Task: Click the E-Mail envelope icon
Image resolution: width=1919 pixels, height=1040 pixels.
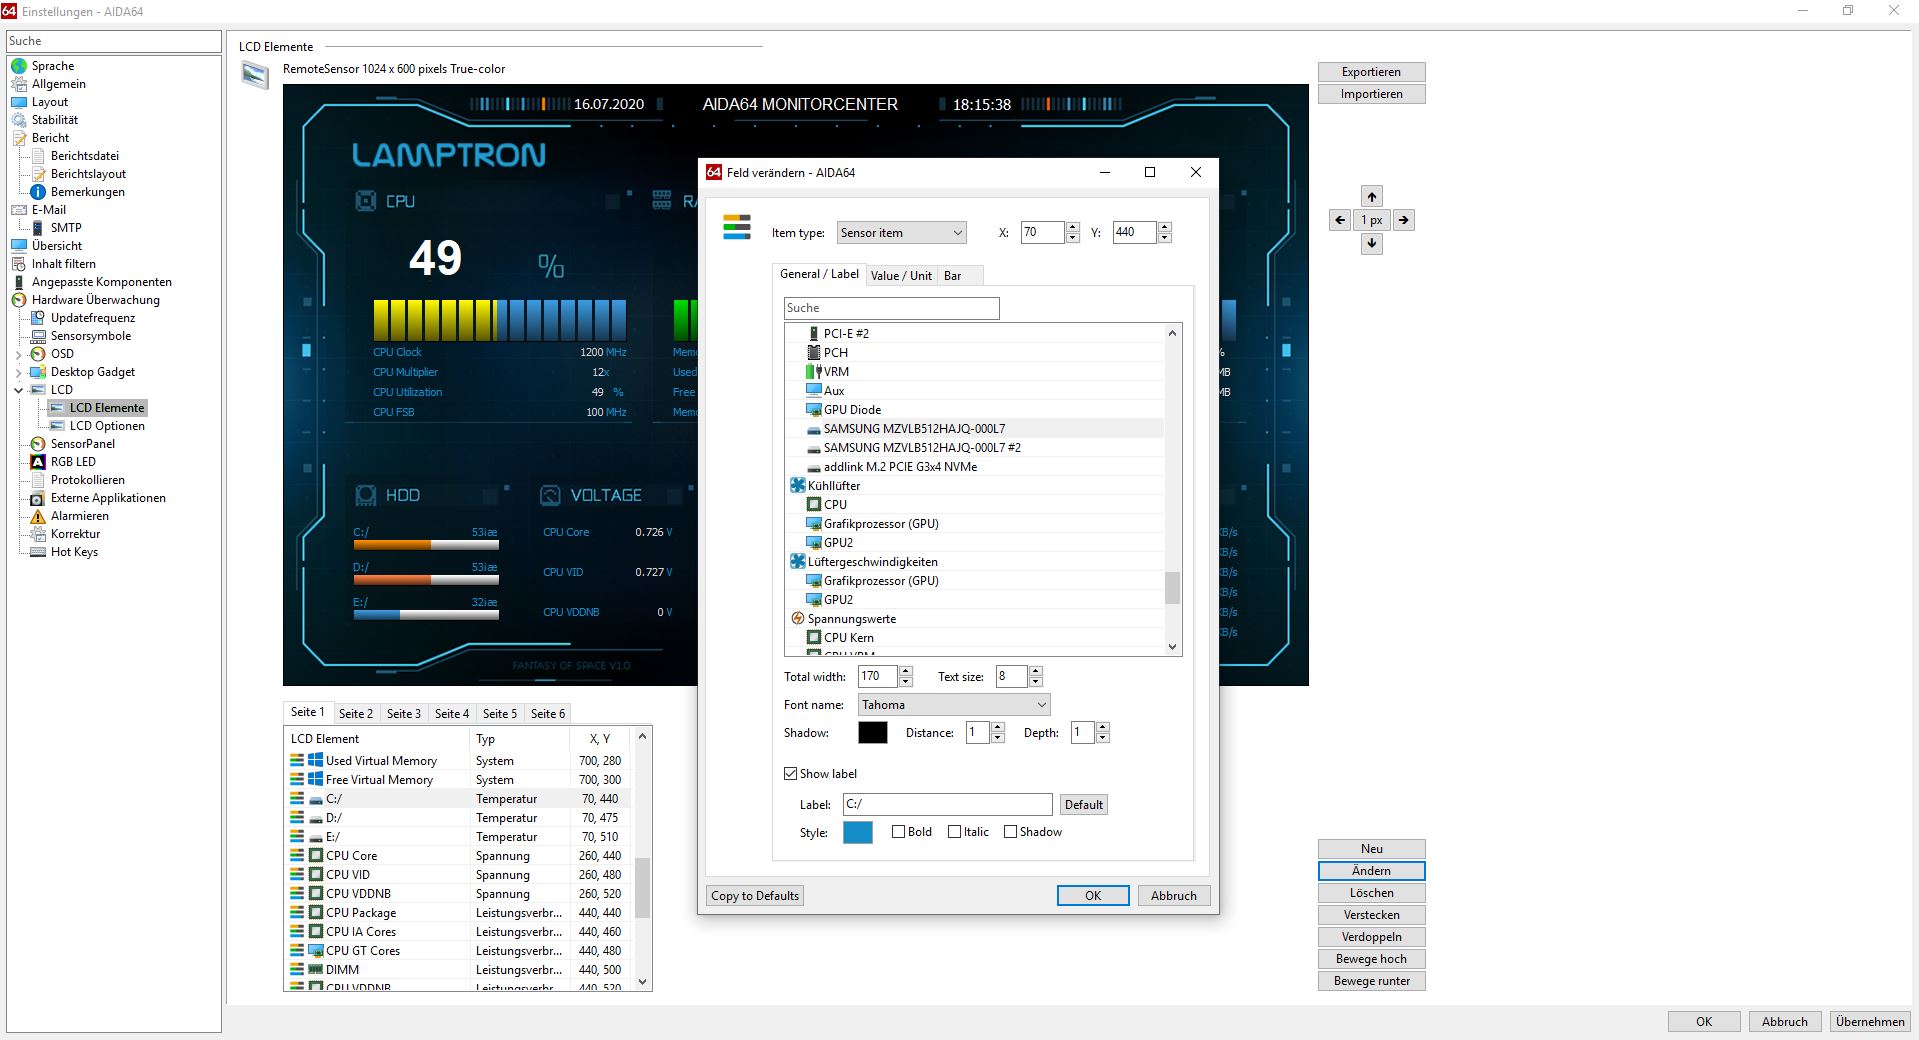Action: [x=19, y=210]
